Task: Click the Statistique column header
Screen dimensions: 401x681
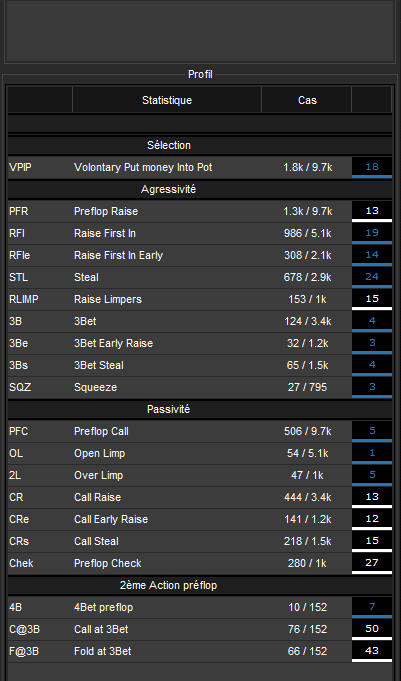Action: tap(167, 100)
